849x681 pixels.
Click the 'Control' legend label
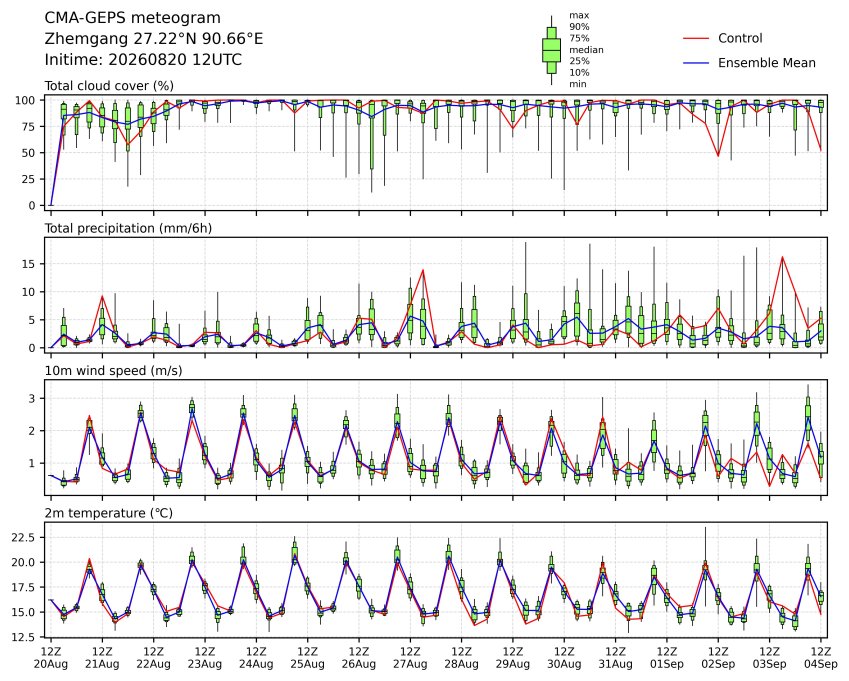click(740, 38)
